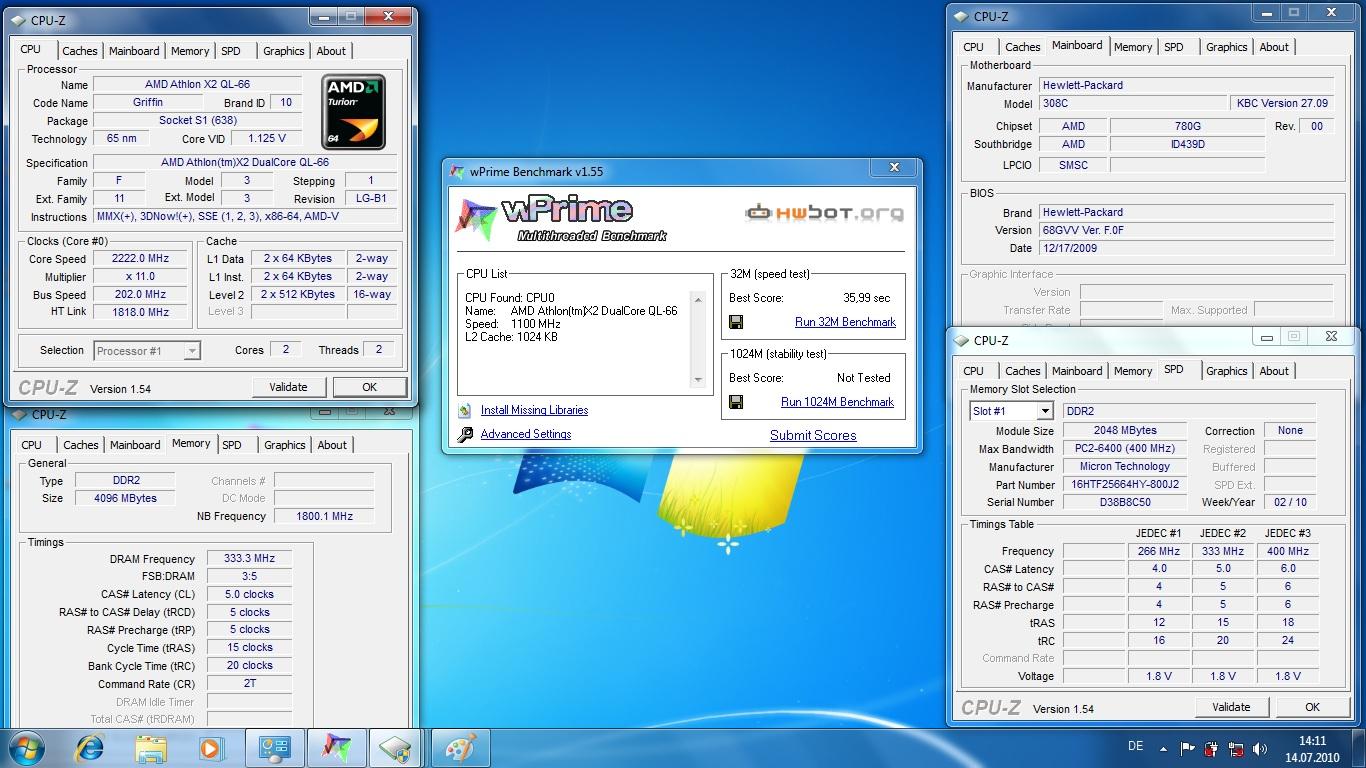Show hidden tray icons arrow
1366x768 pixels.
pos(1163,748)
